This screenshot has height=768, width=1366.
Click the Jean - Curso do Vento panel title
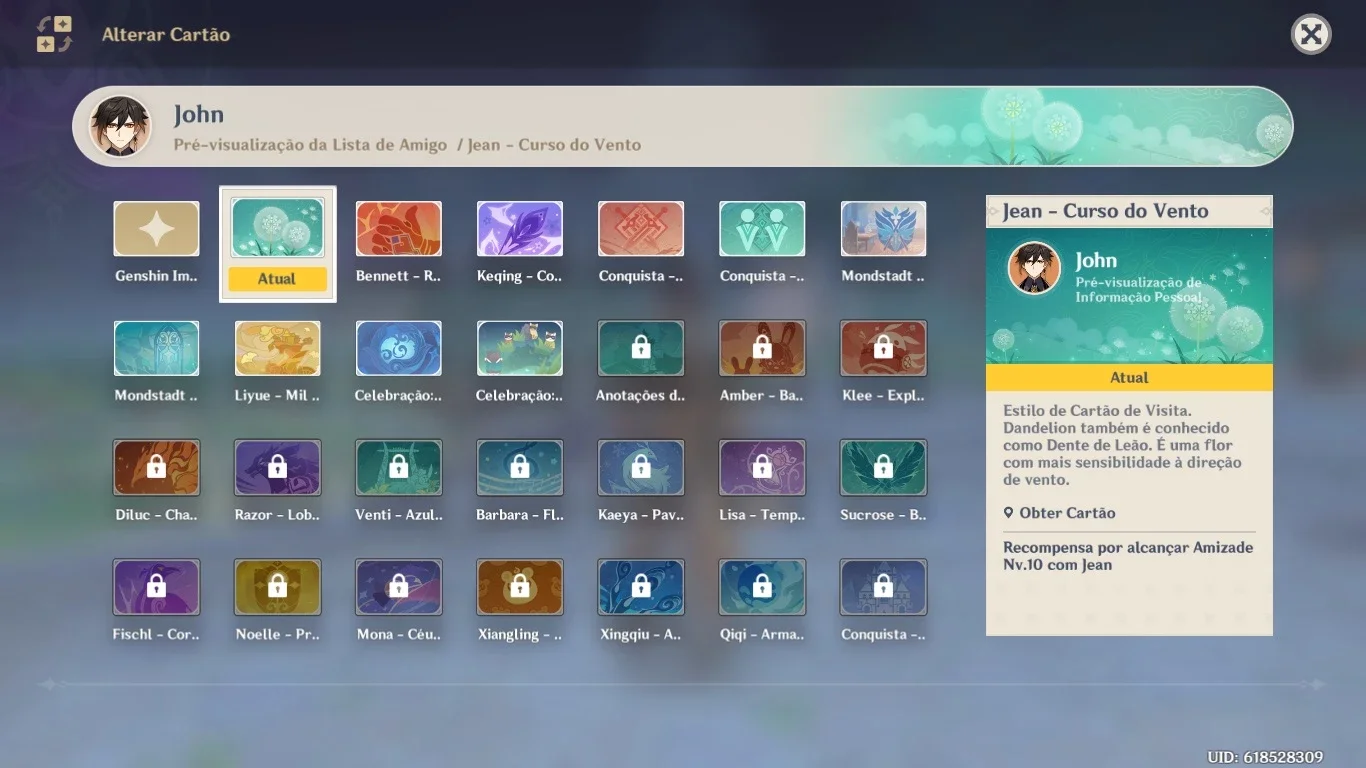[x=1105, y=211]
